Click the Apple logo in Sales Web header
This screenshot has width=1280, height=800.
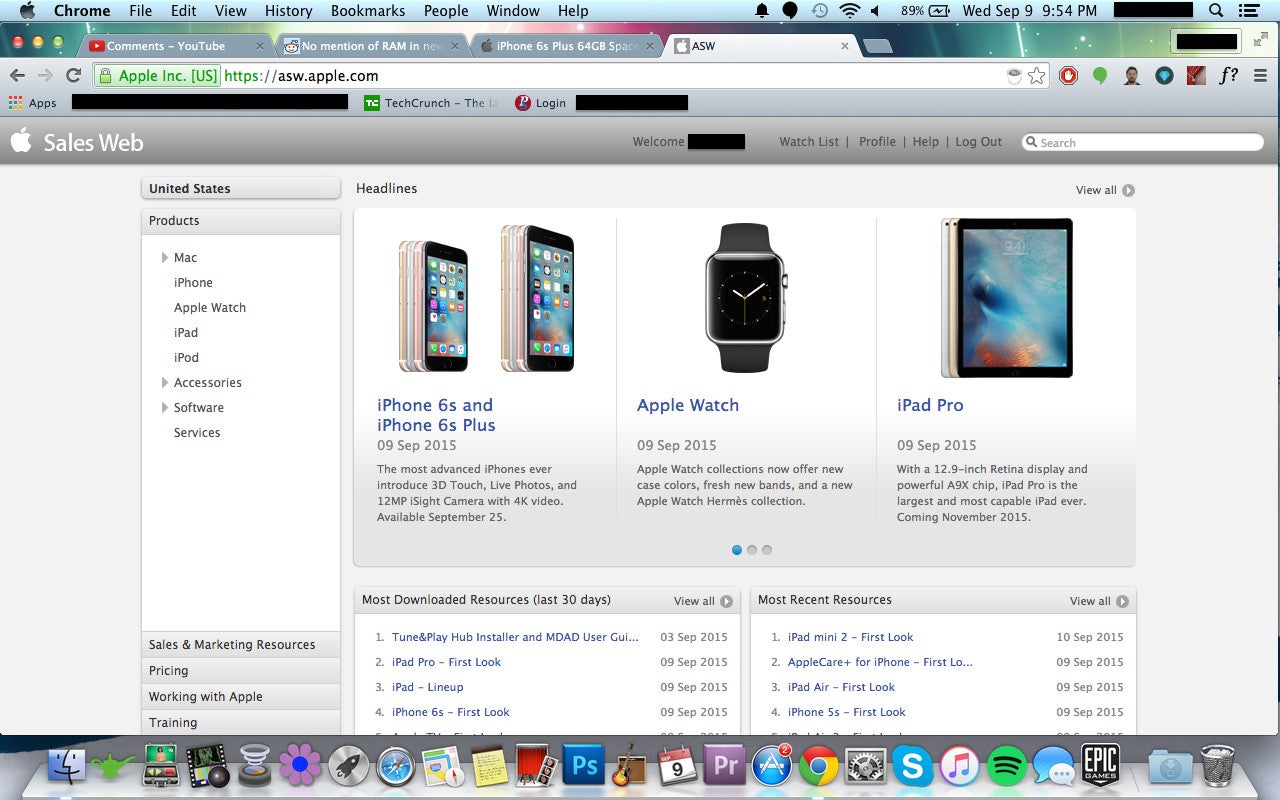[21, 140]
